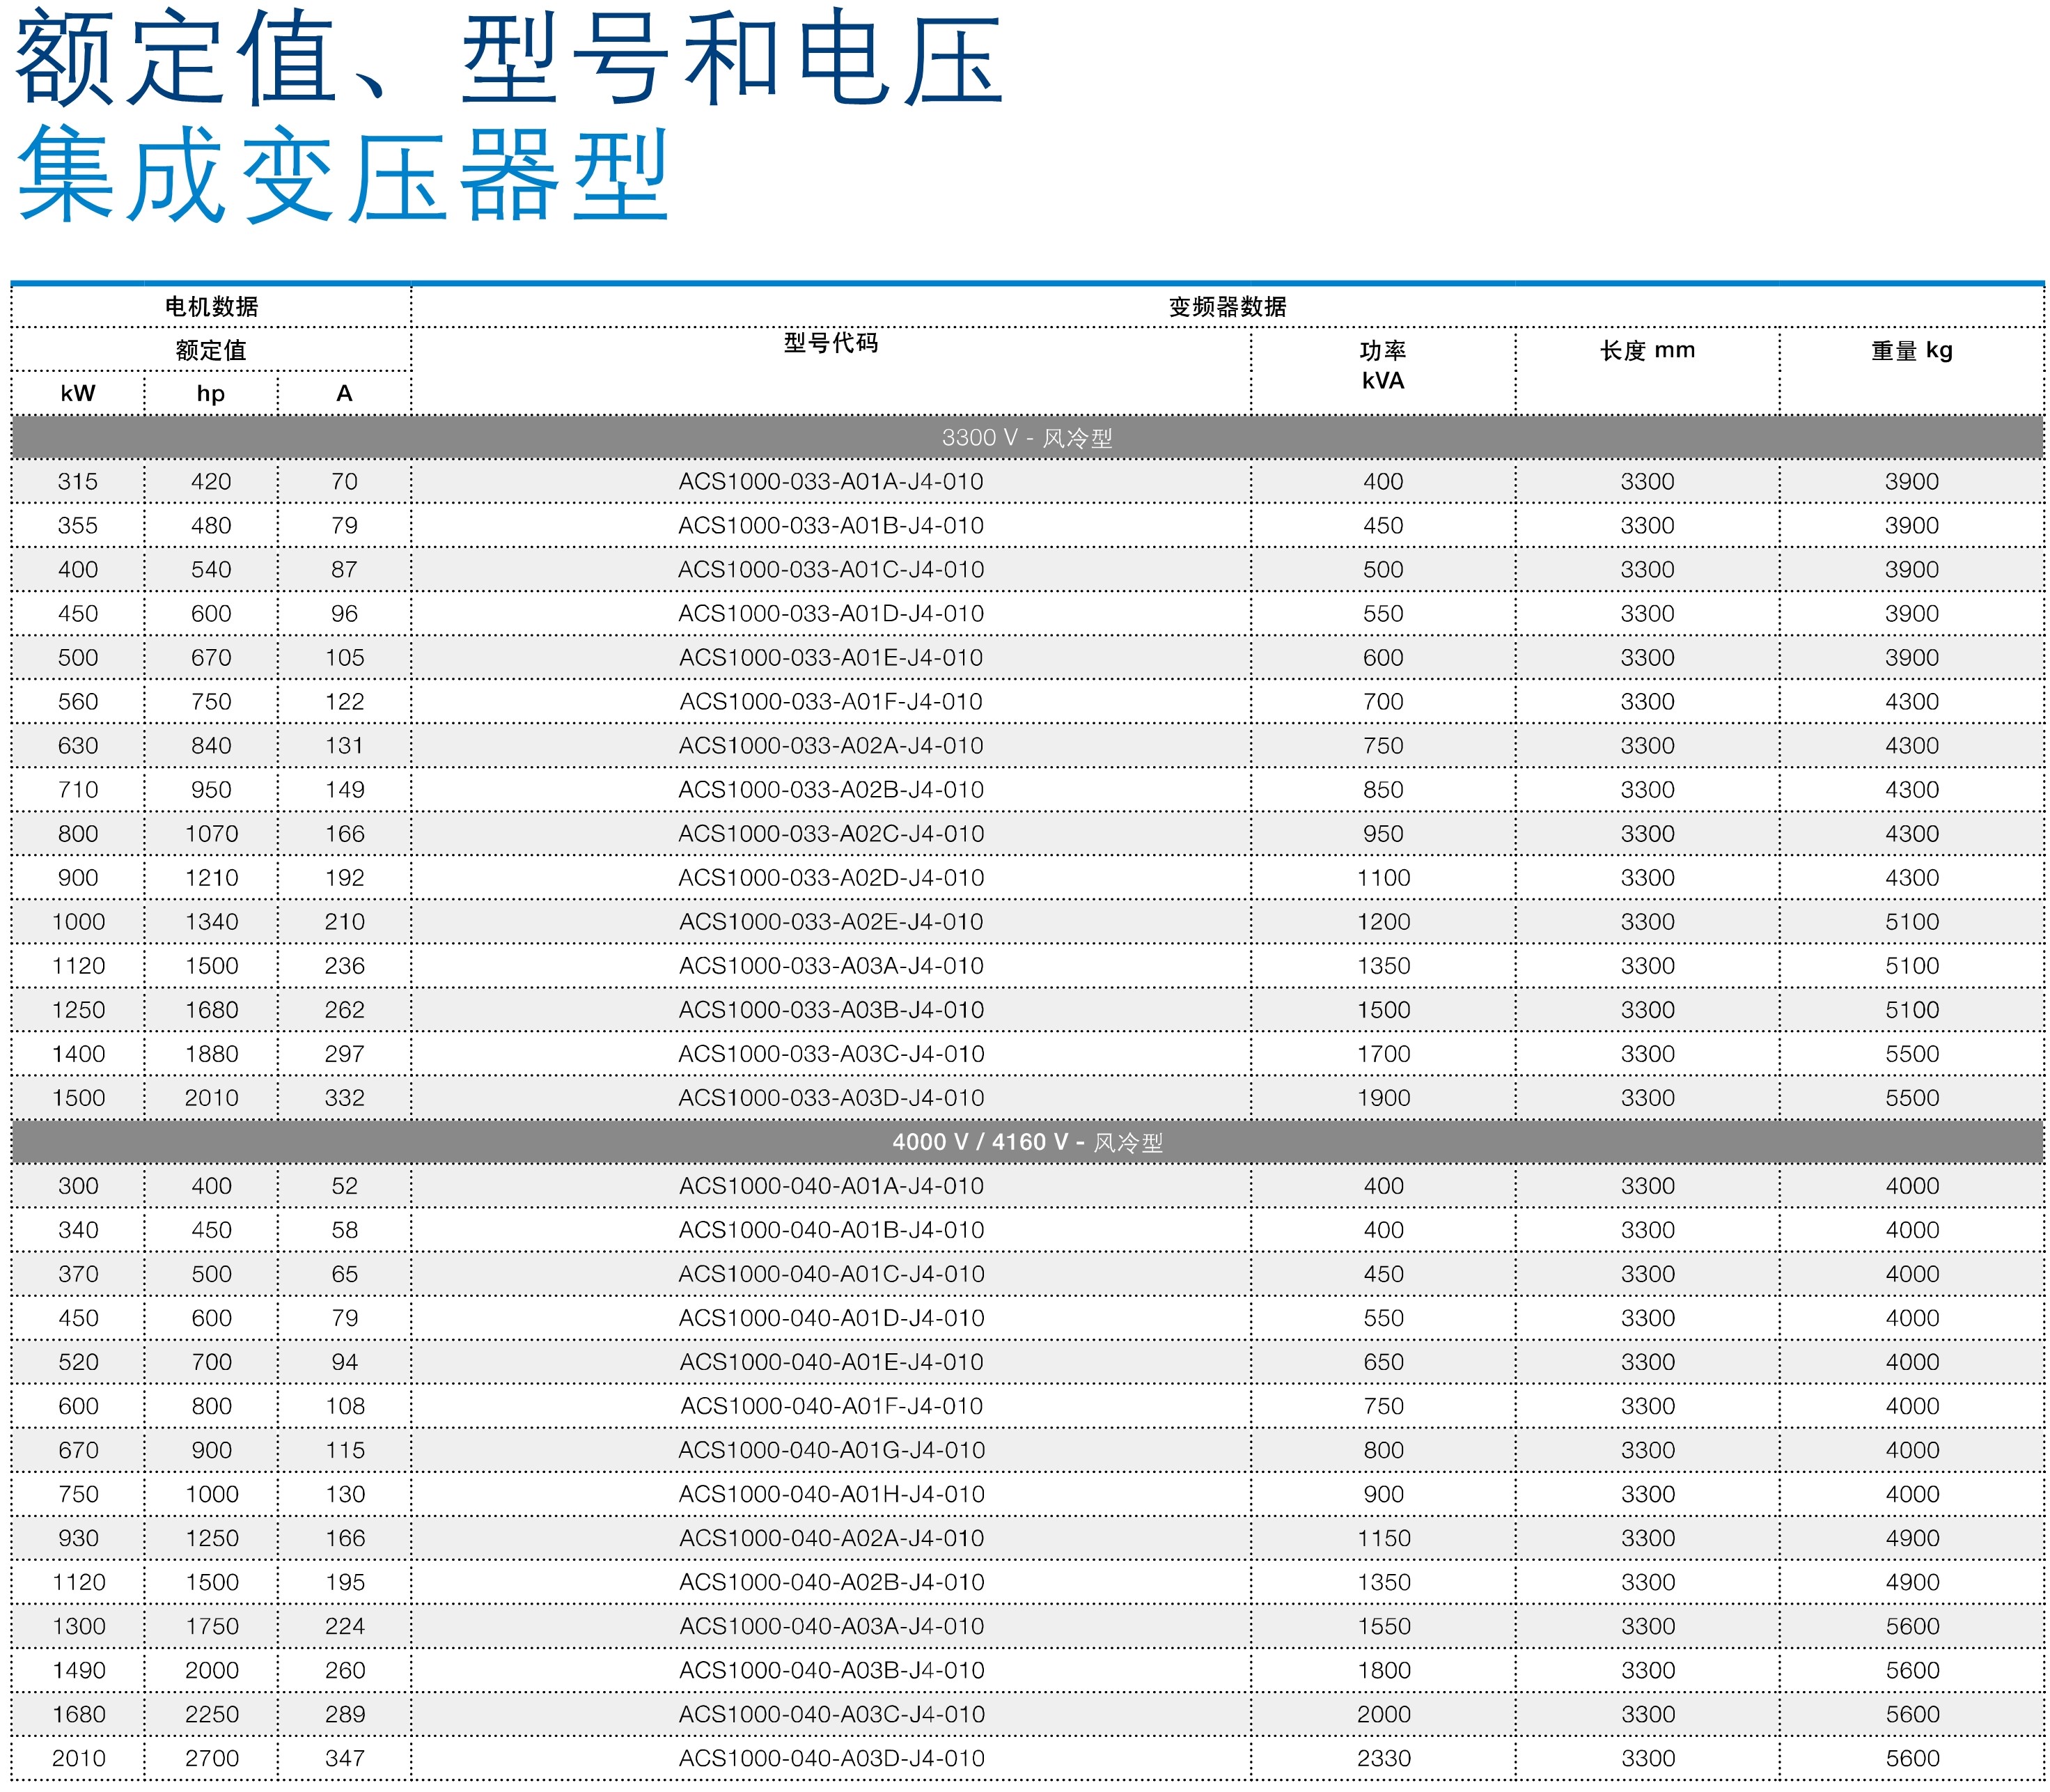The width and height of the screenshot is (2050, 1792).
Task: Click model ACS1000-040-A01H-J4-010
Action: [831, 1494]
